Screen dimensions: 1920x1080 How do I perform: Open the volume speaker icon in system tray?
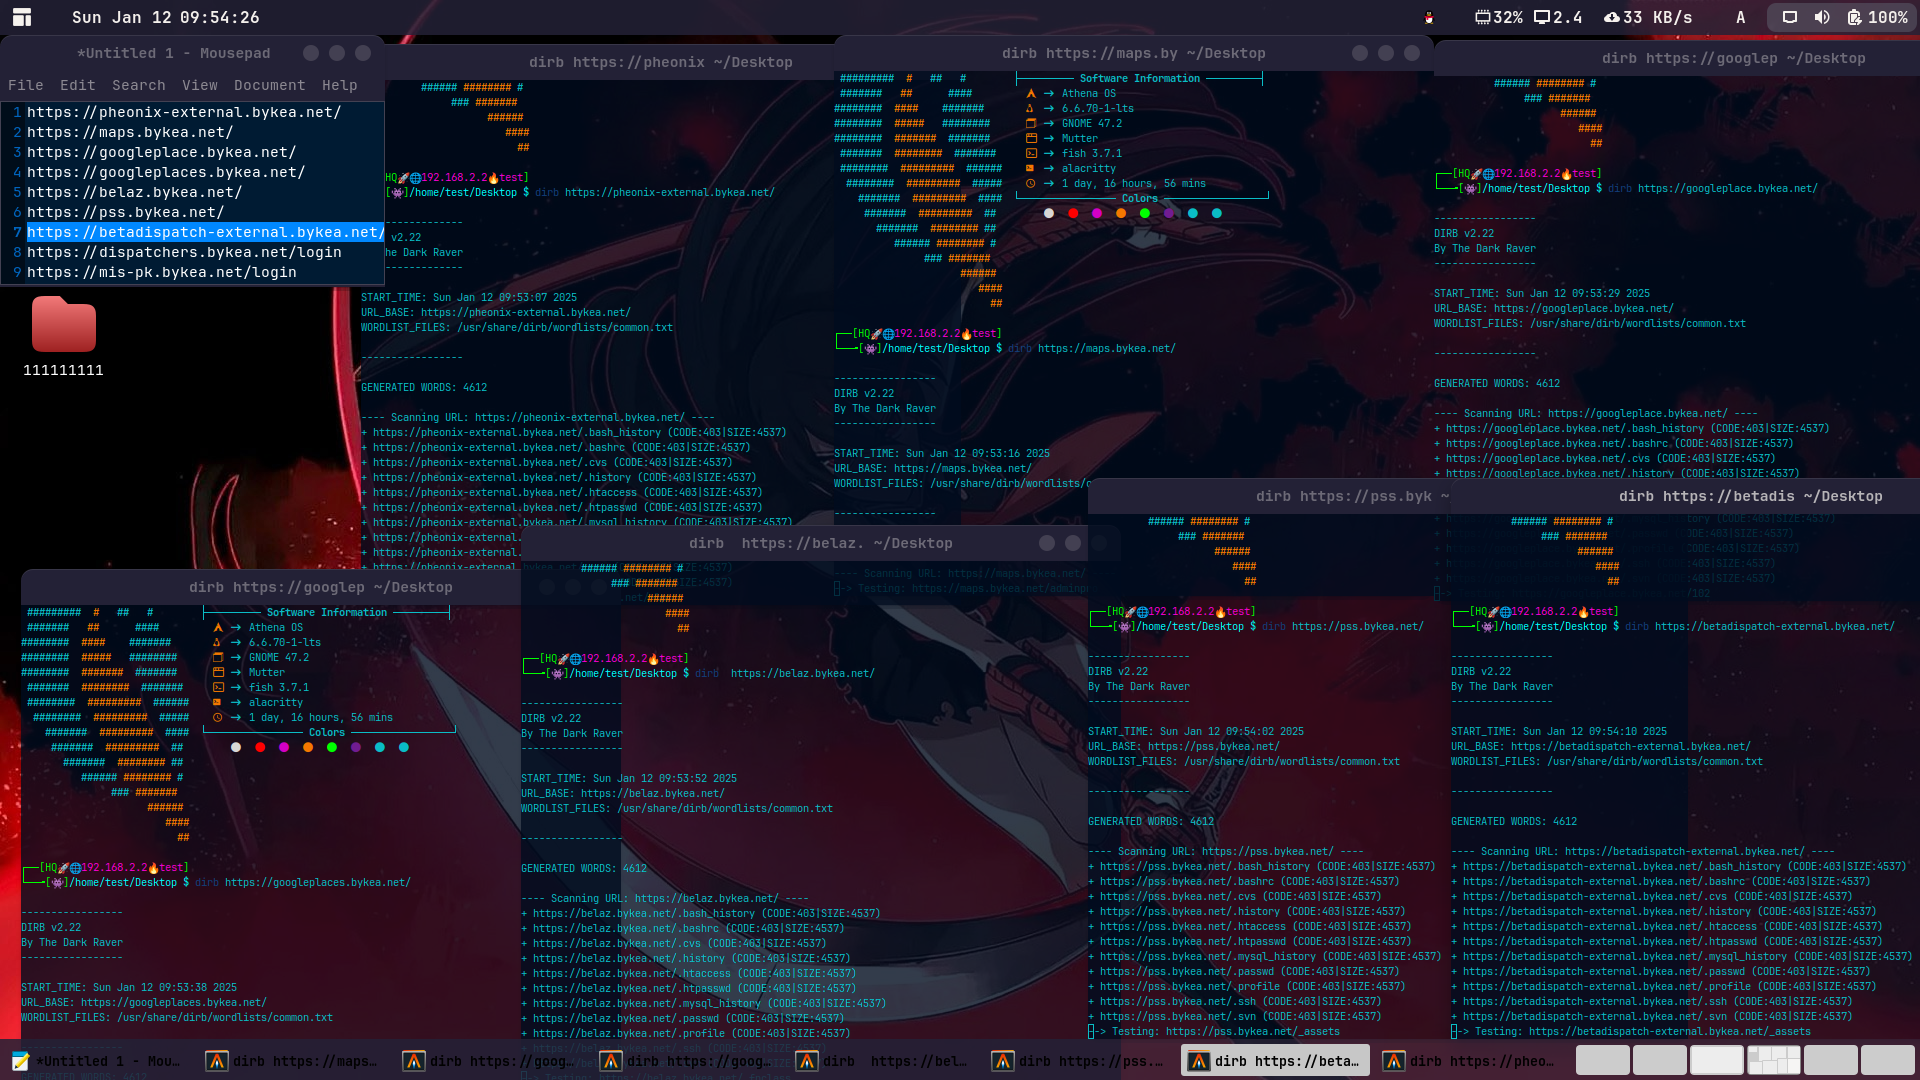point(1822,17)
